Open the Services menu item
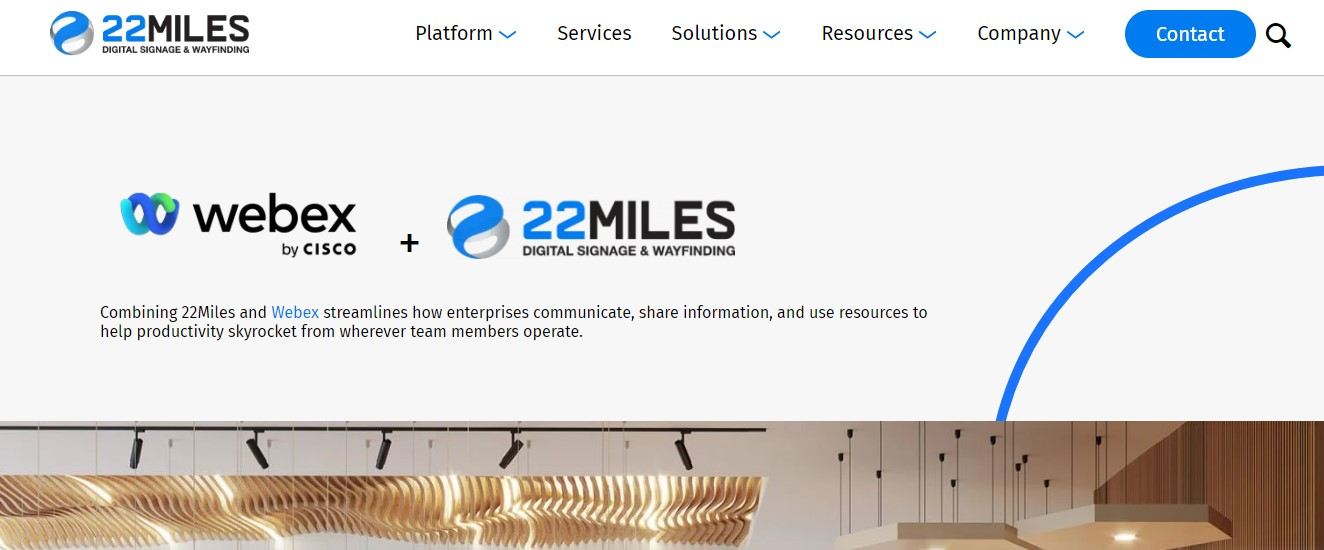 [x=594, y=33]
